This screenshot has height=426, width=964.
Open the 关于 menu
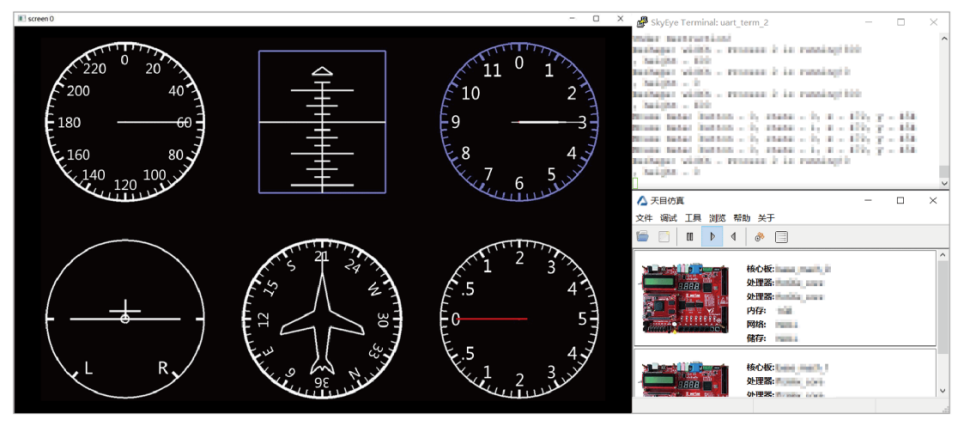click(x=766, y=218)
